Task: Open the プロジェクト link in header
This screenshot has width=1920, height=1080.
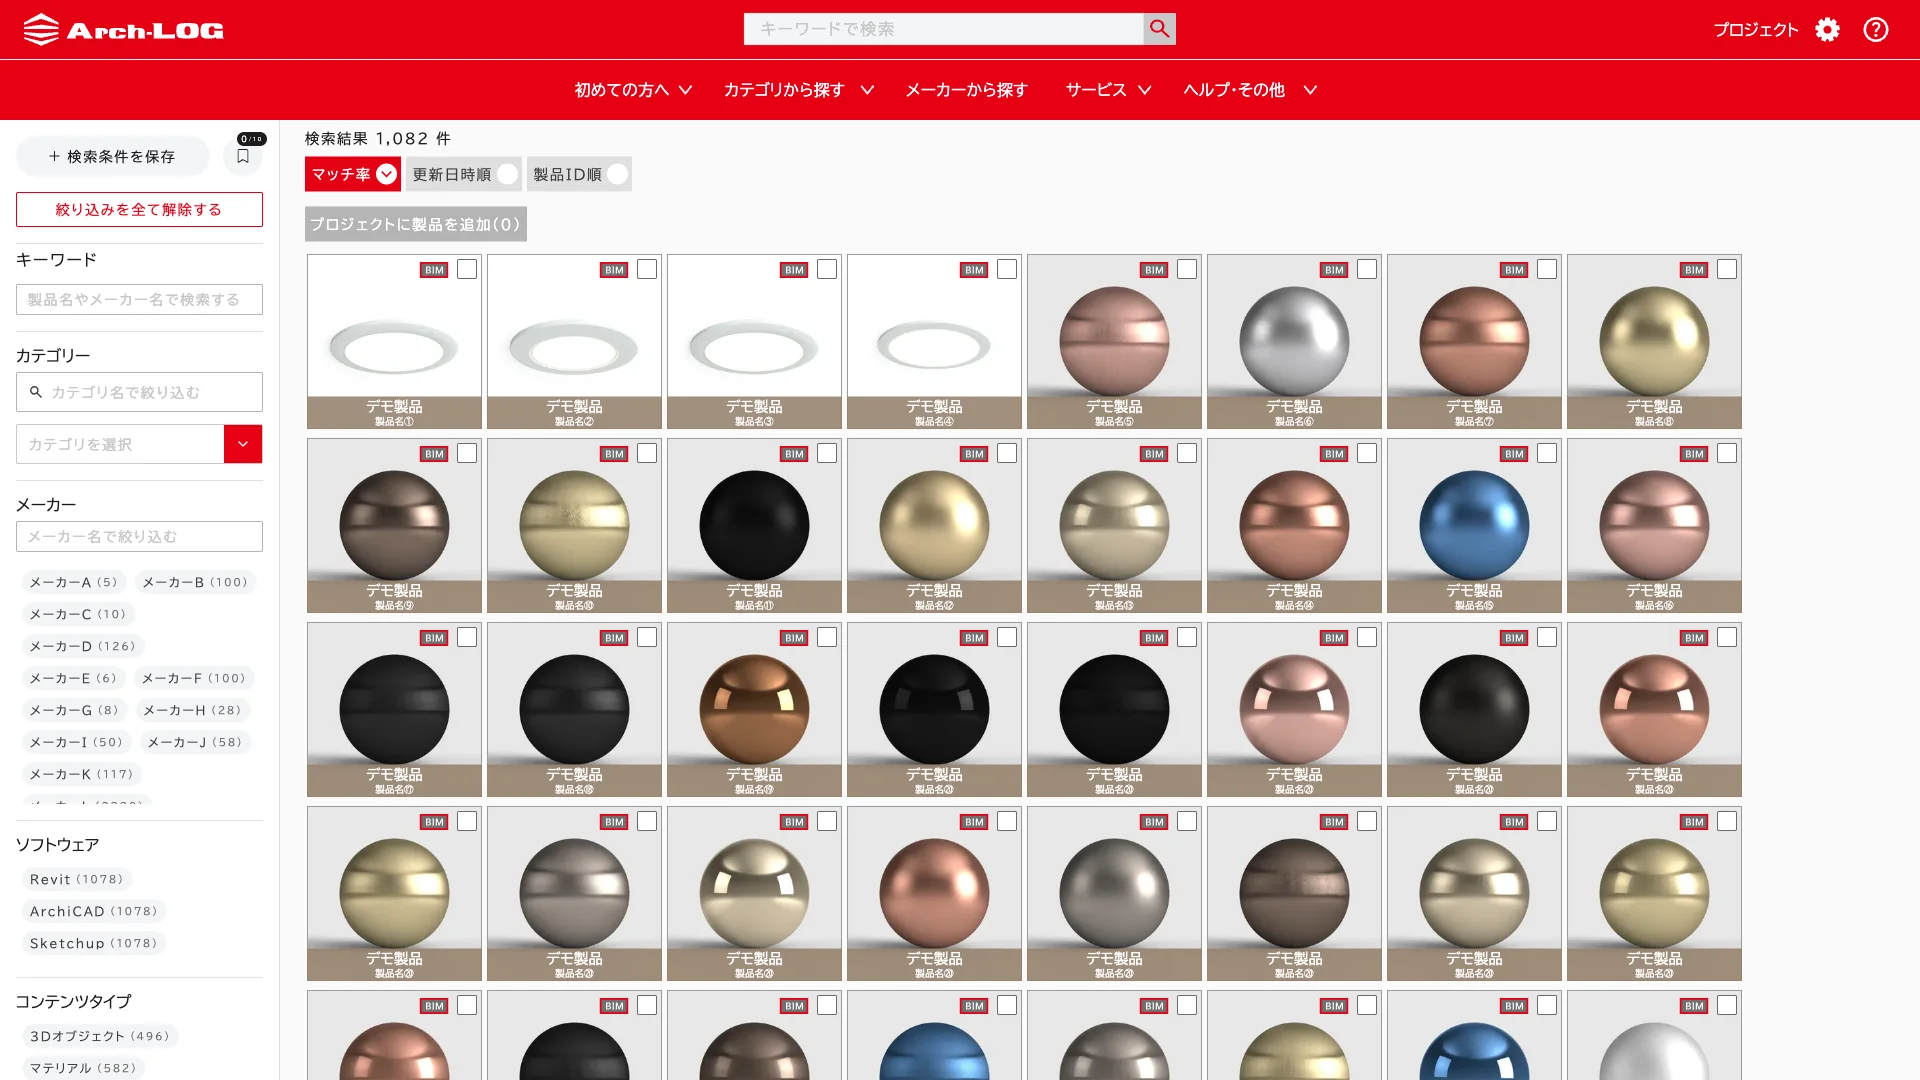Action: click(x=1756, y=30)
